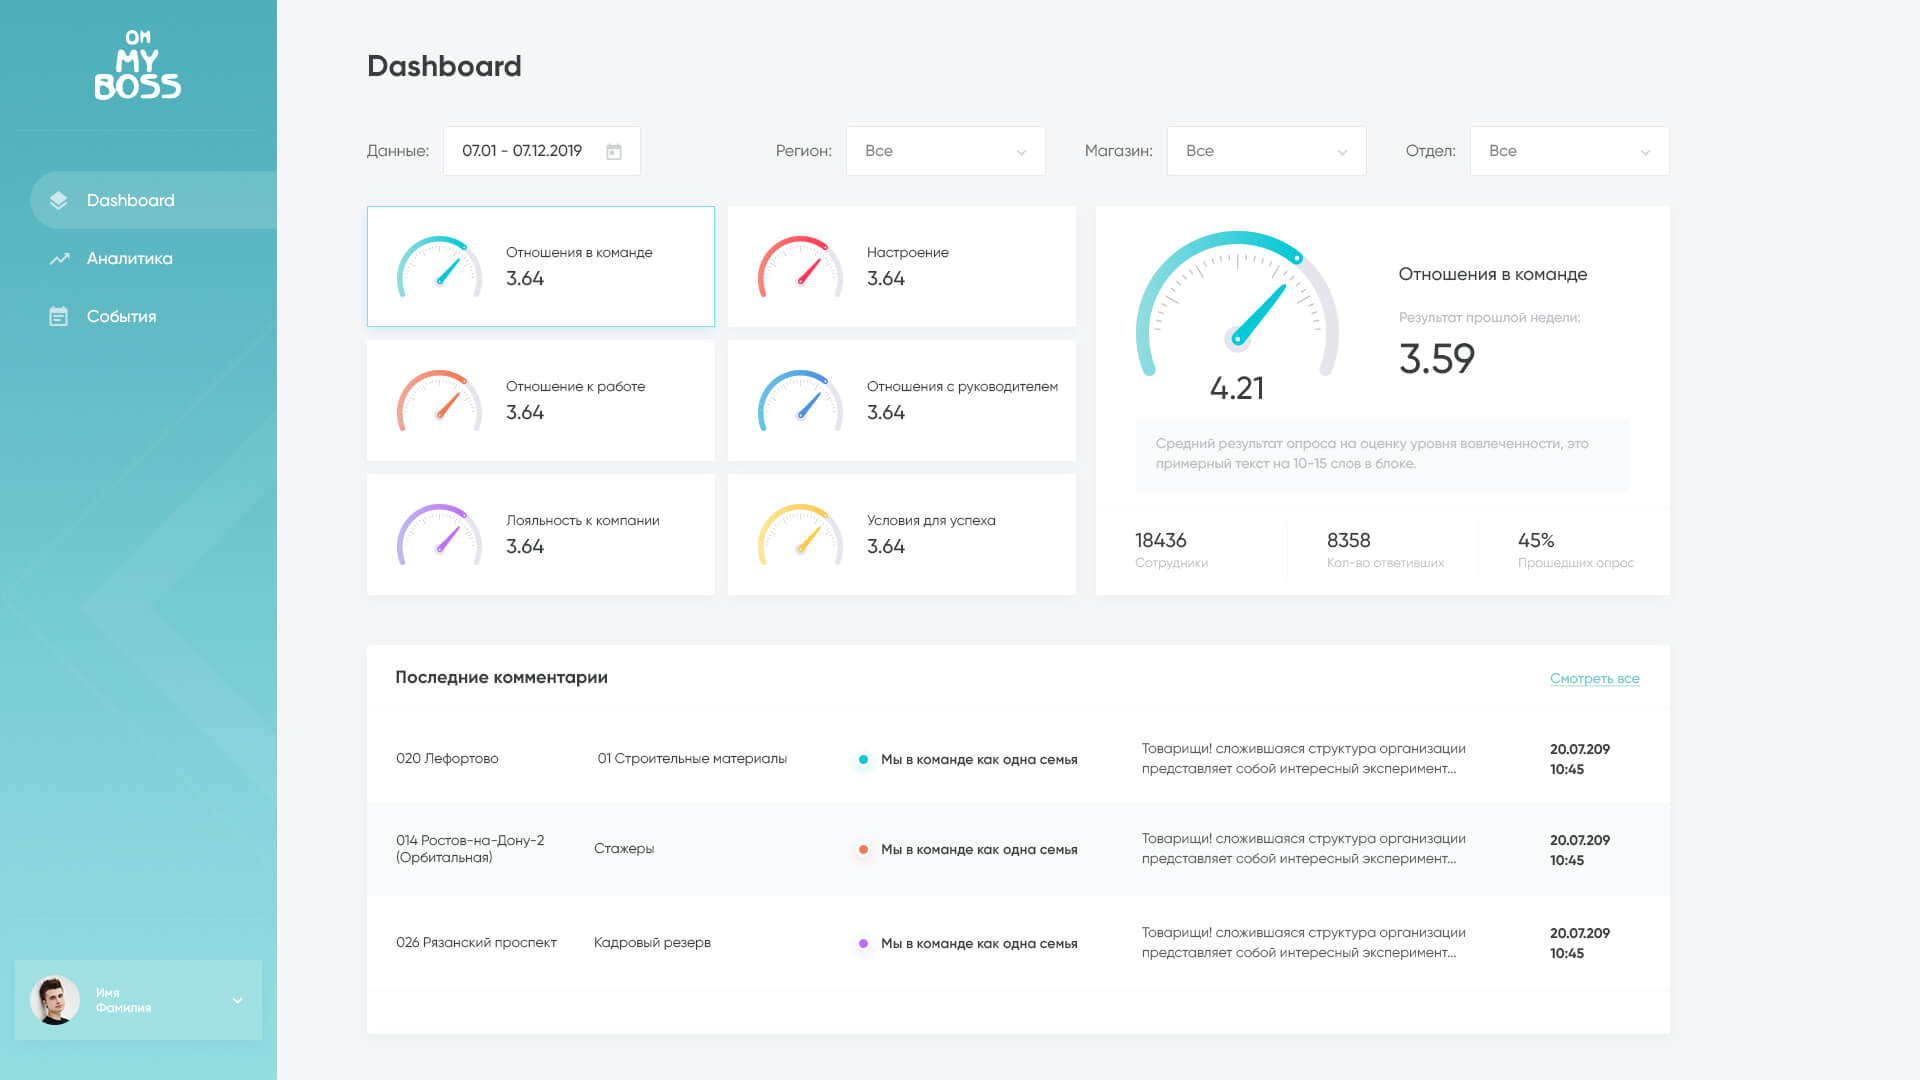This screenshot has height=1080, width=1920.
Task: Click the orange dot in Ростов-на-Дону-2 row
Action: click(x=863, y=849)
